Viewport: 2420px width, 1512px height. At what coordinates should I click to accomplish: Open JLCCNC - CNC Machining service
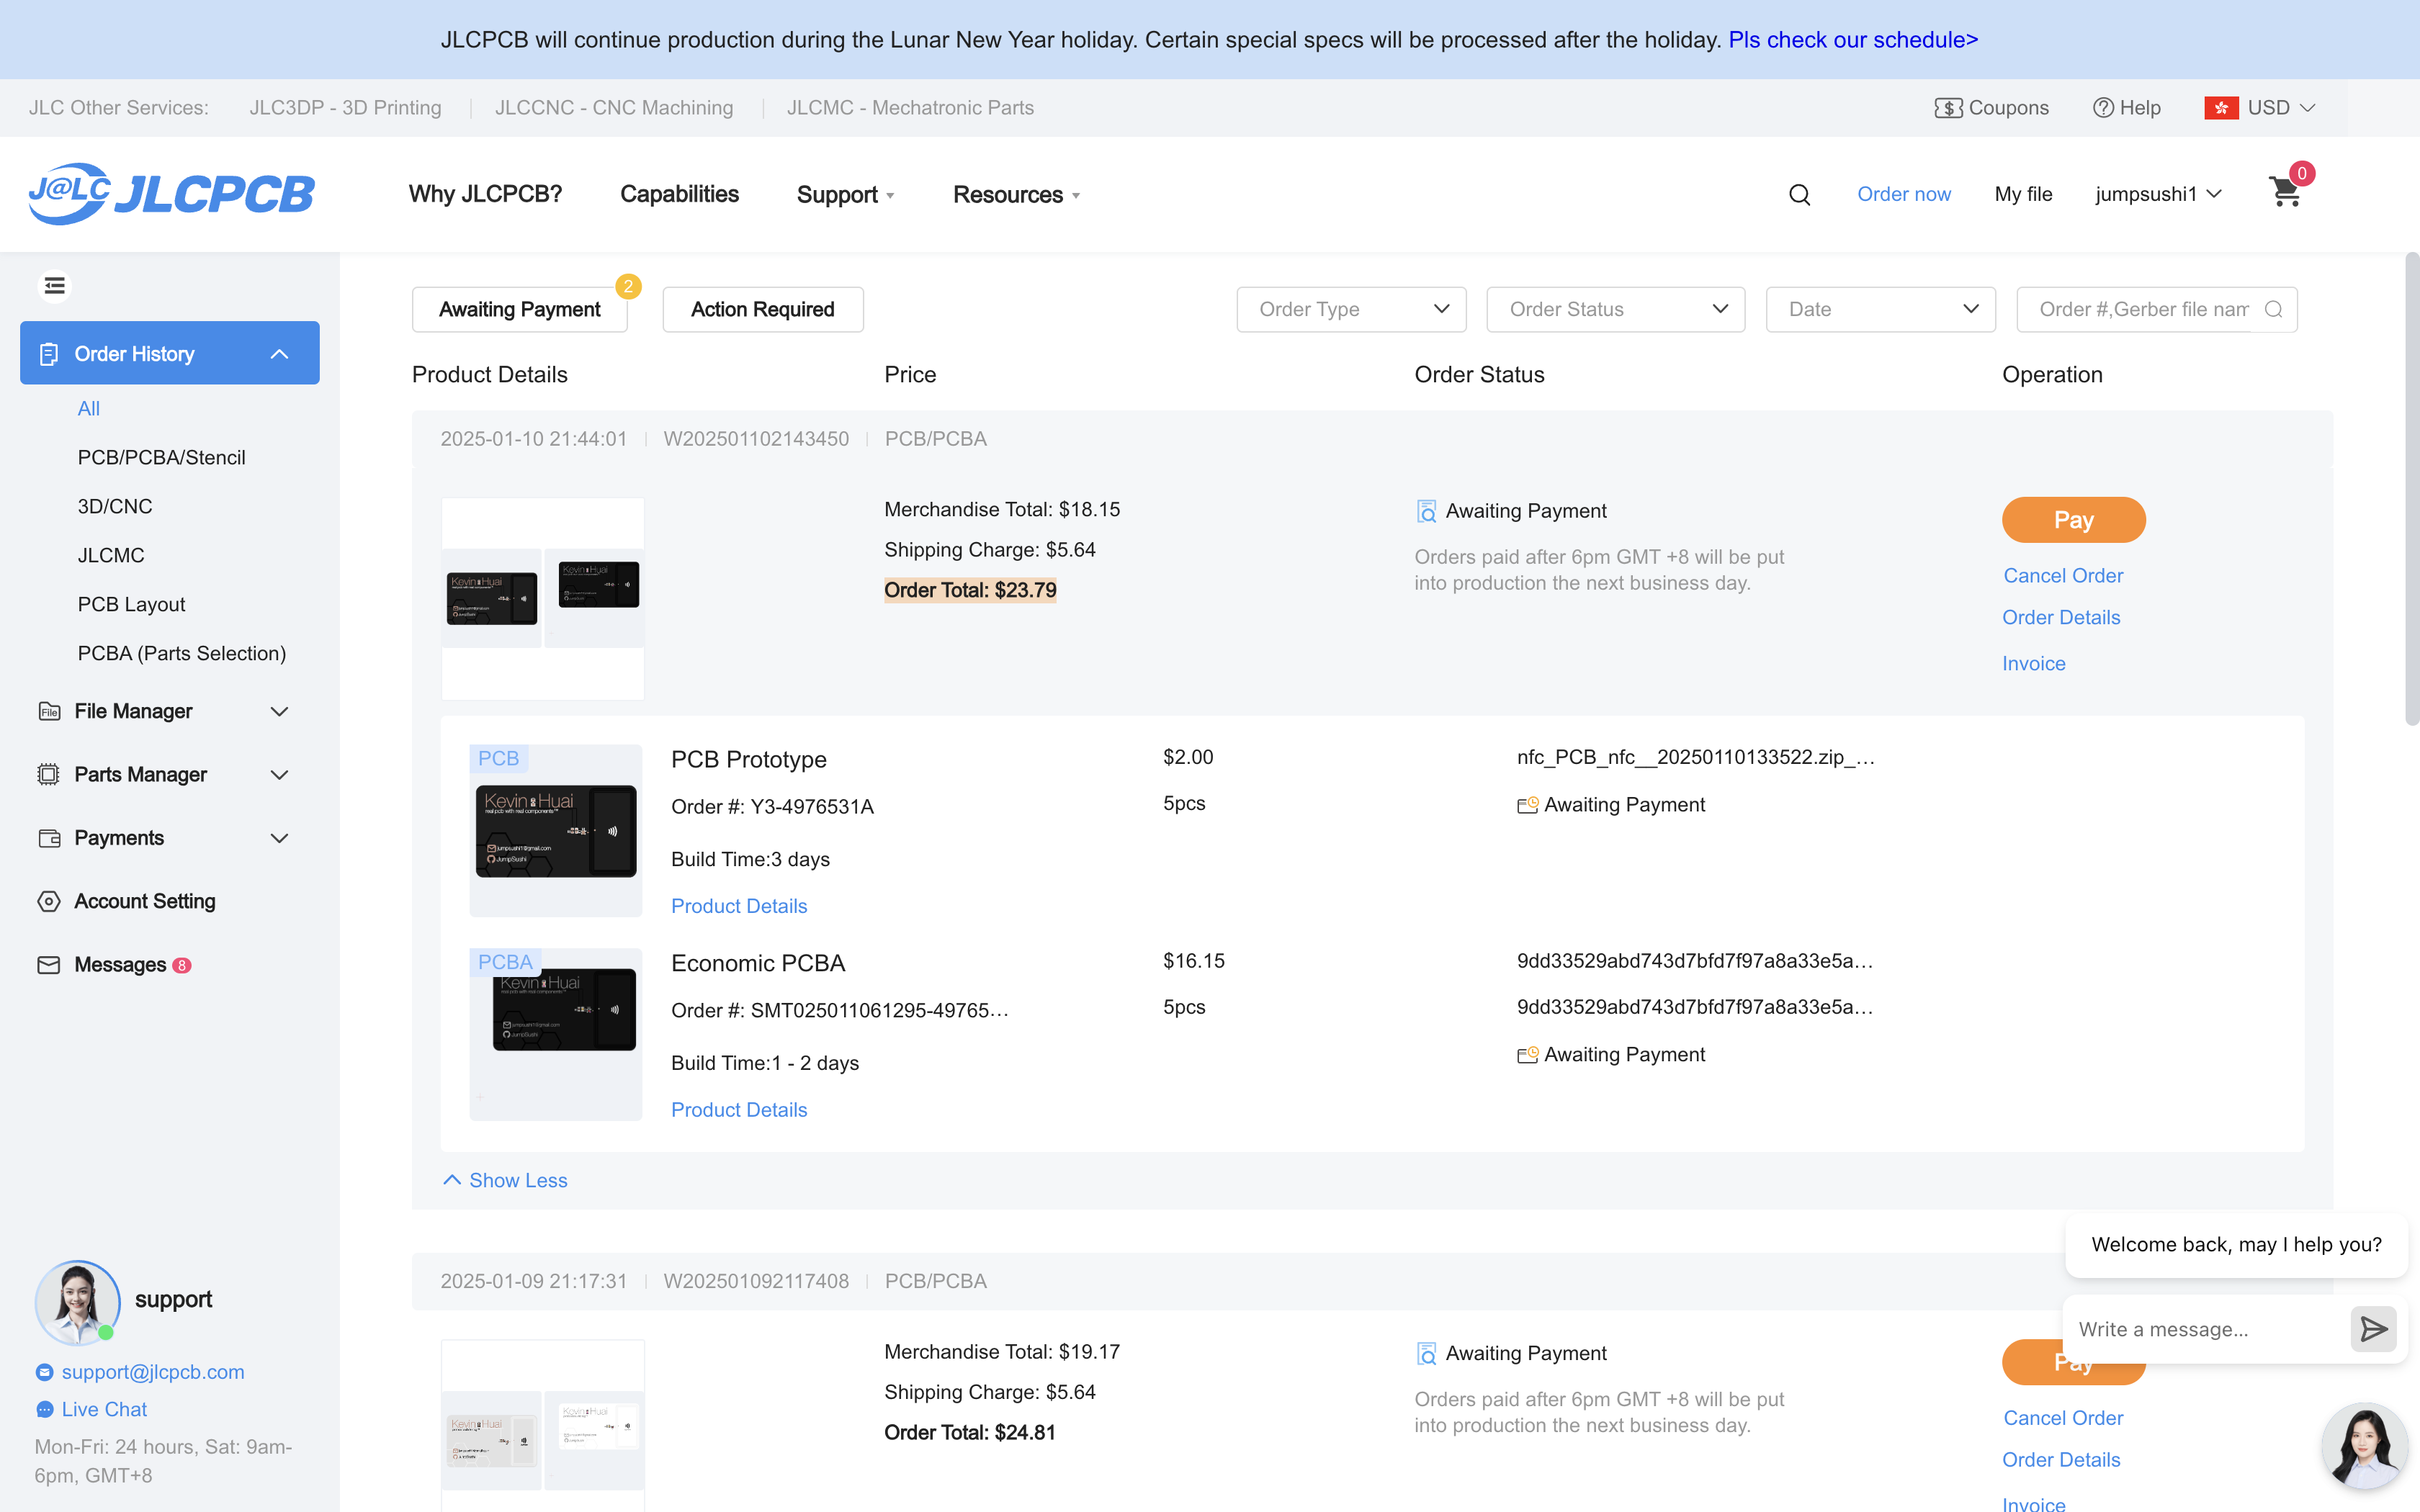tap(614, 107)
